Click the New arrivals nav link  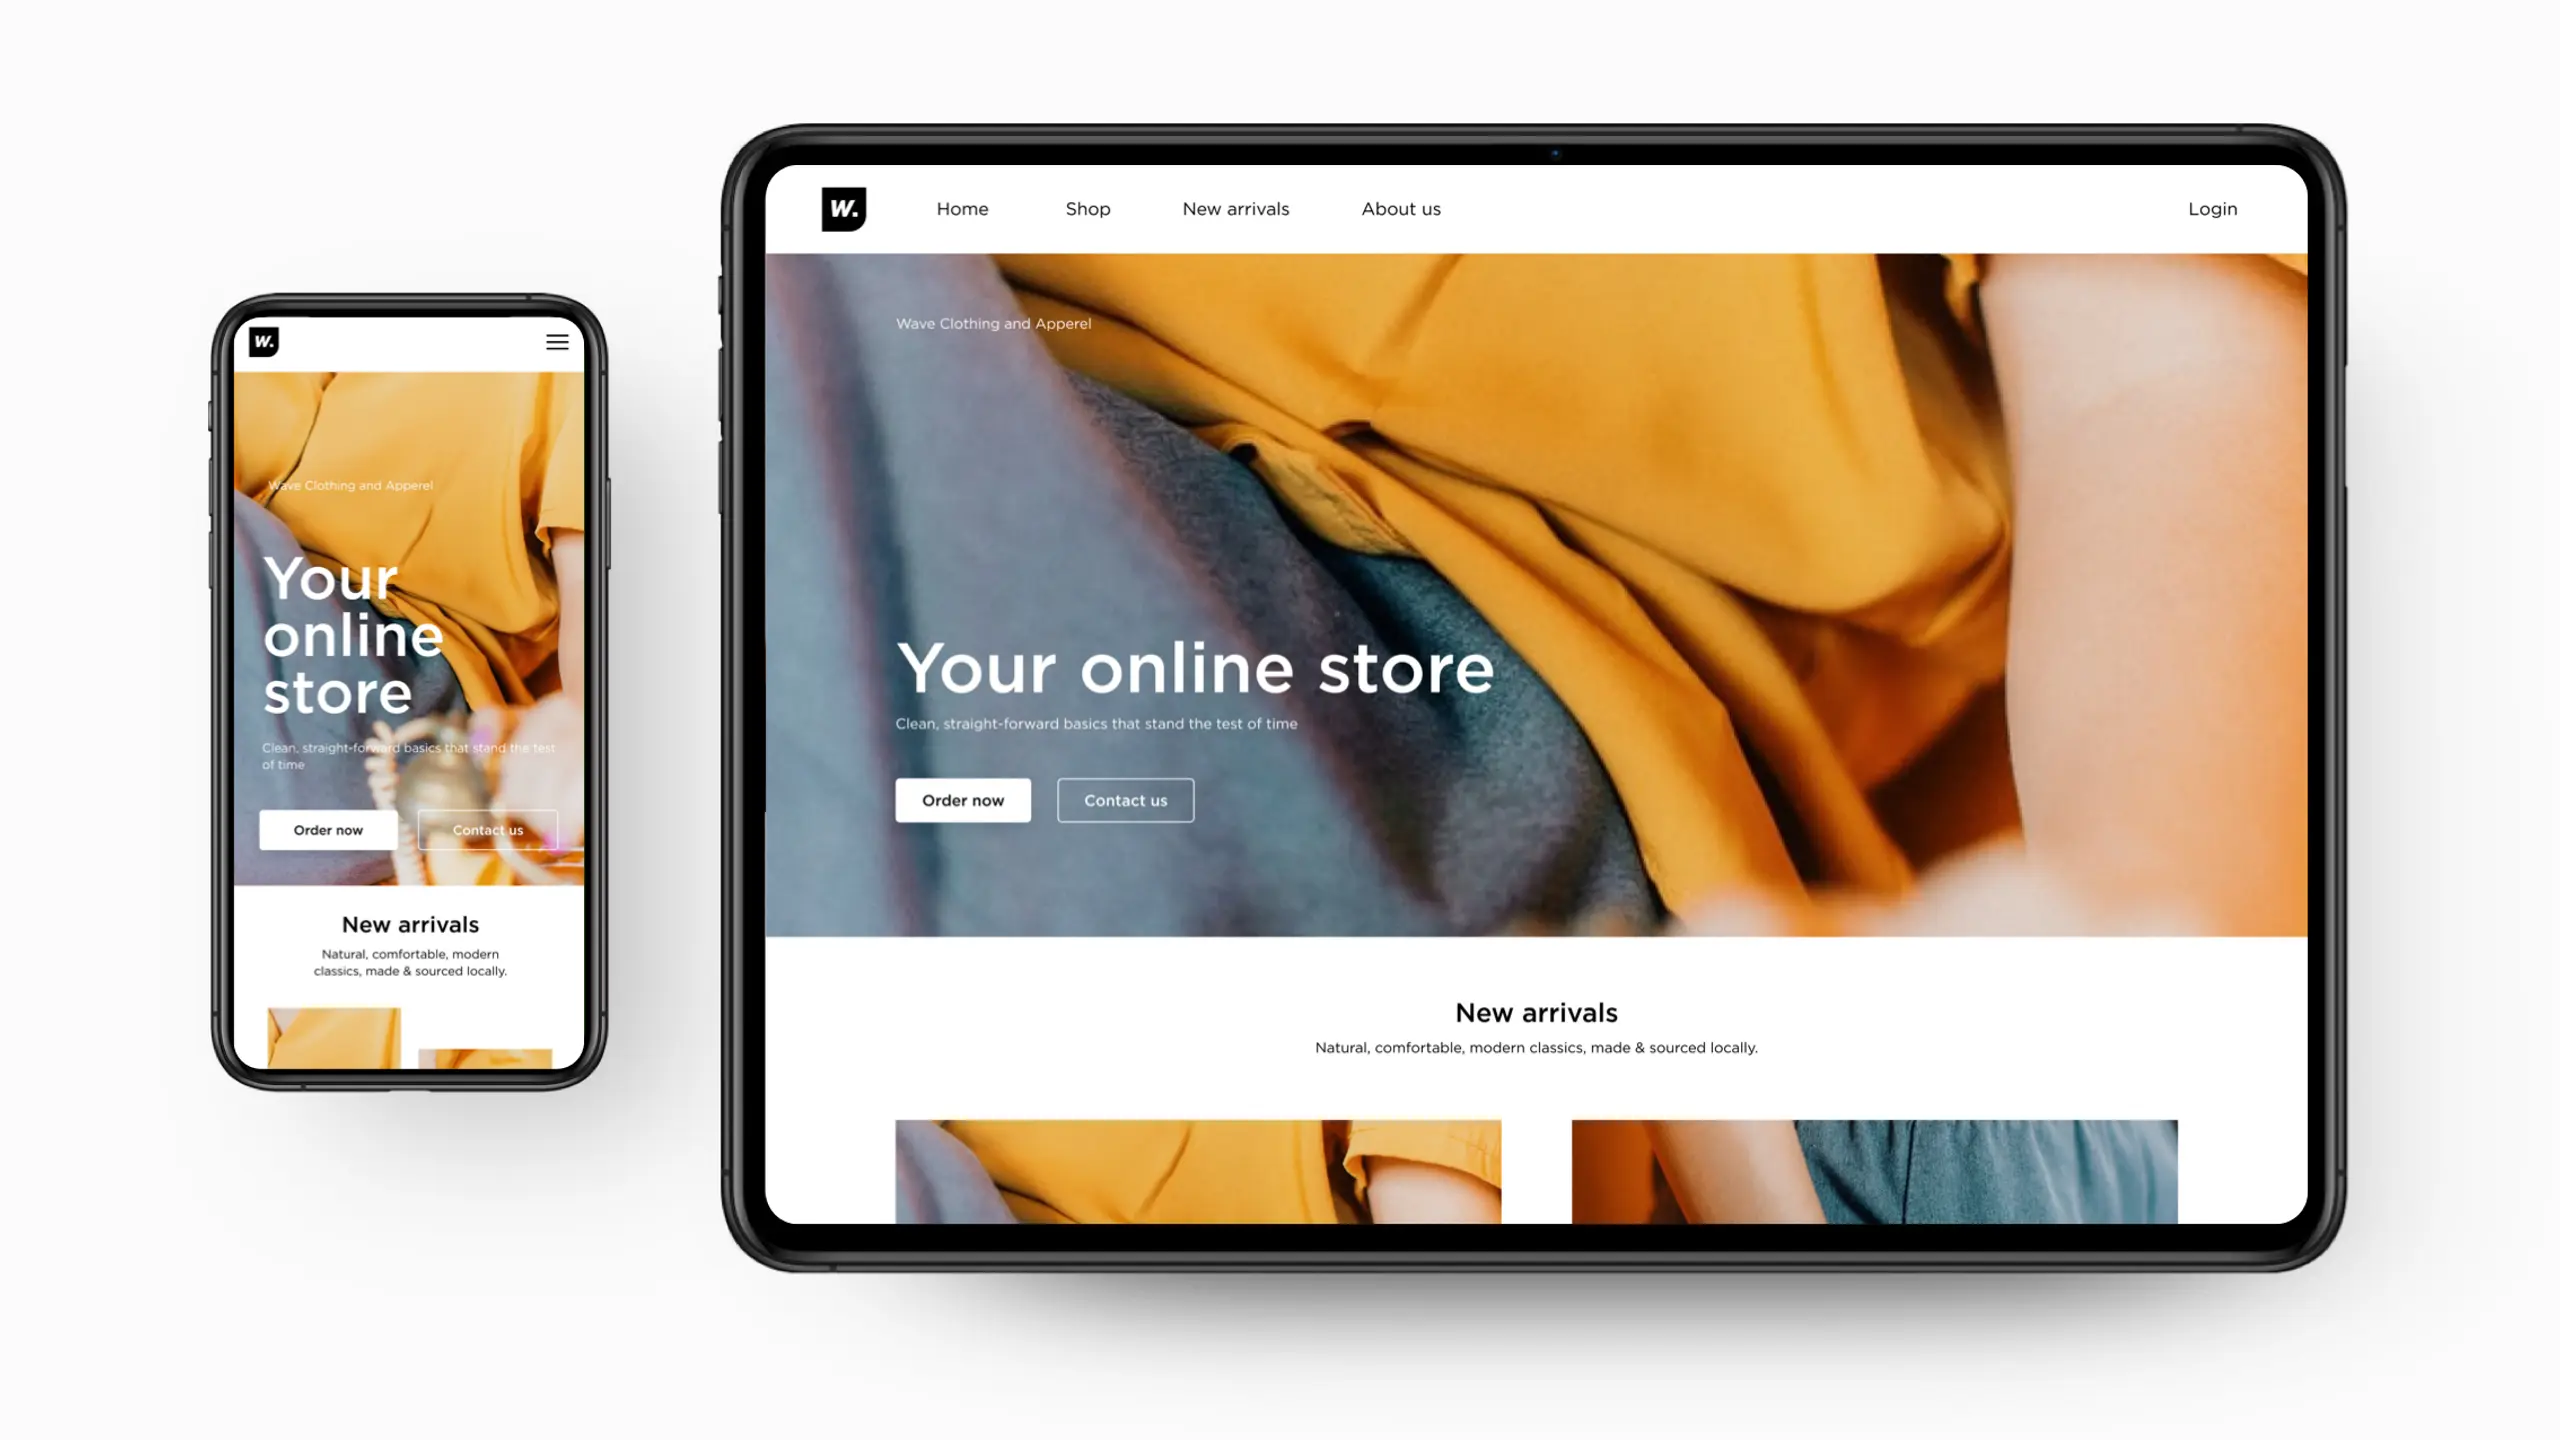pyautogui.click(x=1234, y=209)
